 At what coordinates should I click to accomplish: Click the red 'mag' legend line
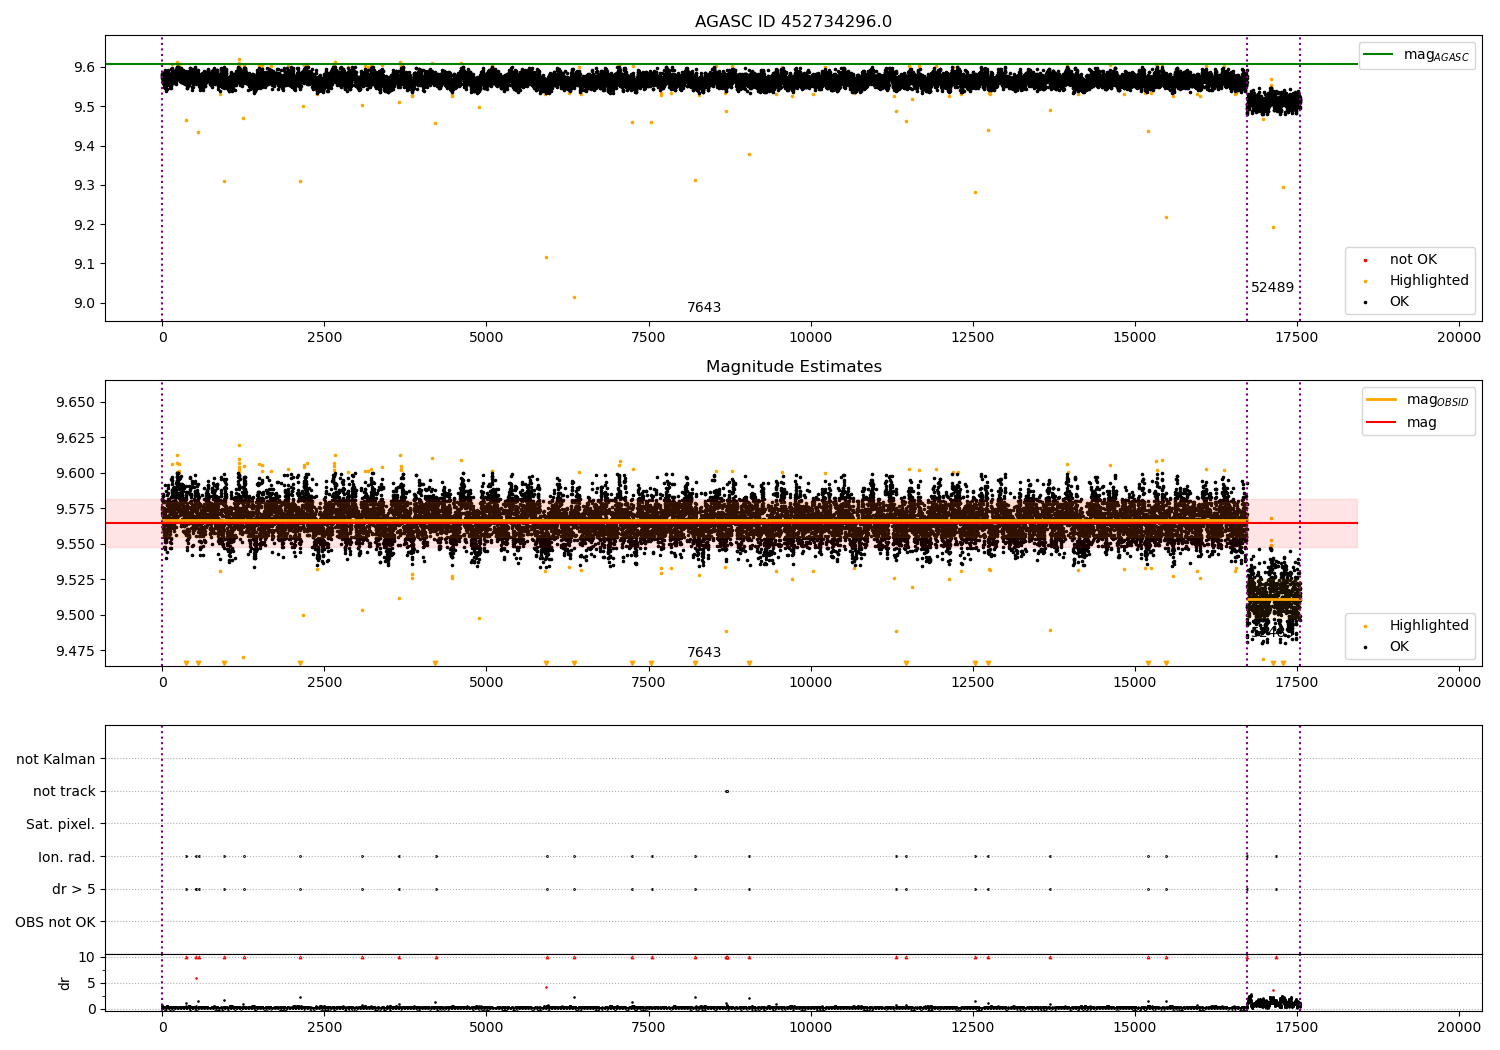click(1381, 423)
